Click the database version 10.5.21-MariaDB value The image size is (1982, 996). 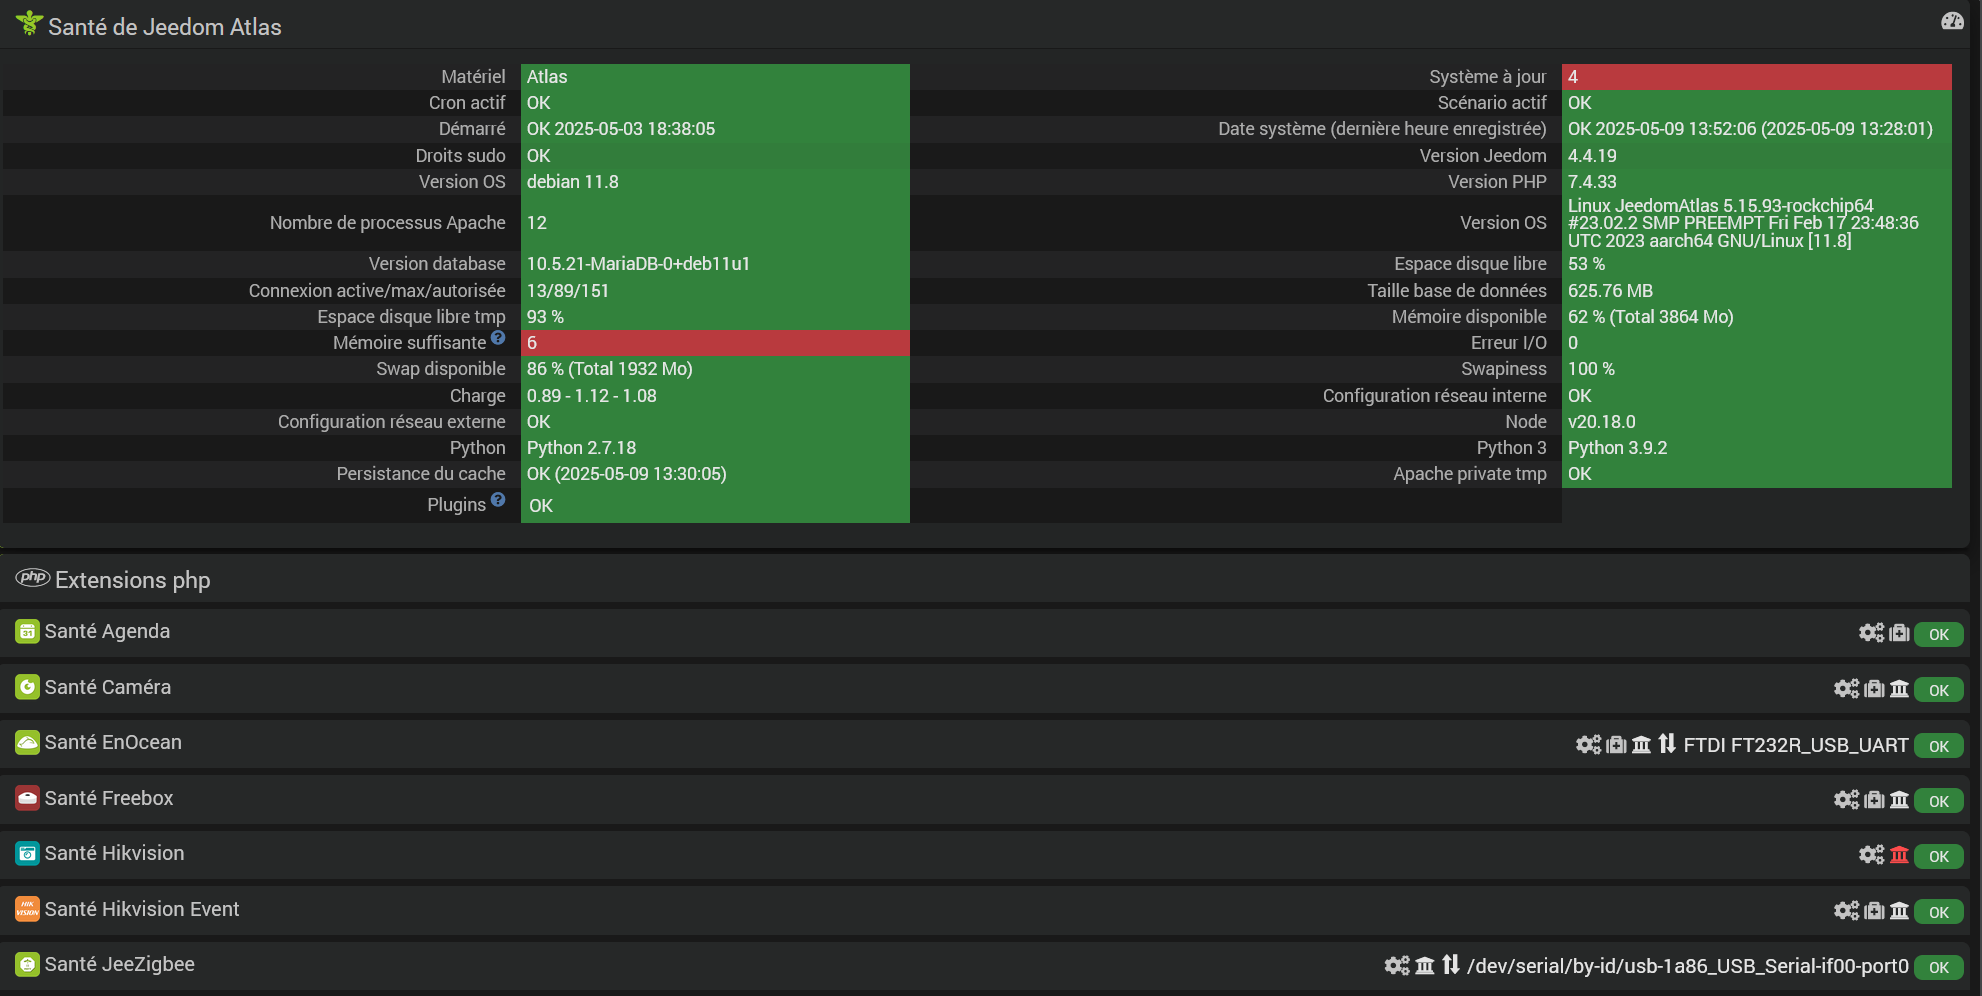[715, 264]
